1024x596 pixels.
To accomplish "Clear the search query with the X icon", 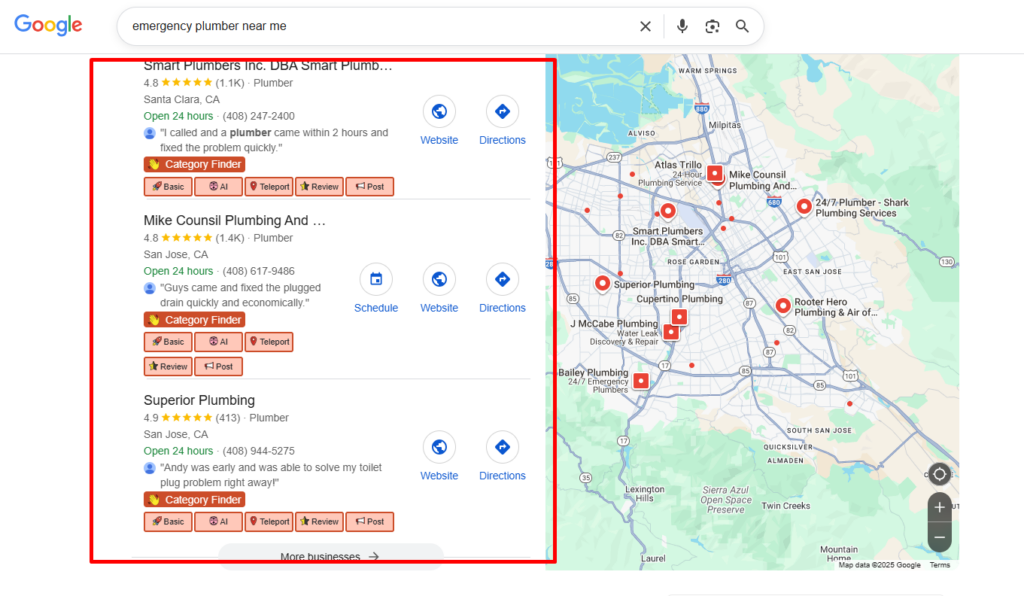I will click(645, 26).
